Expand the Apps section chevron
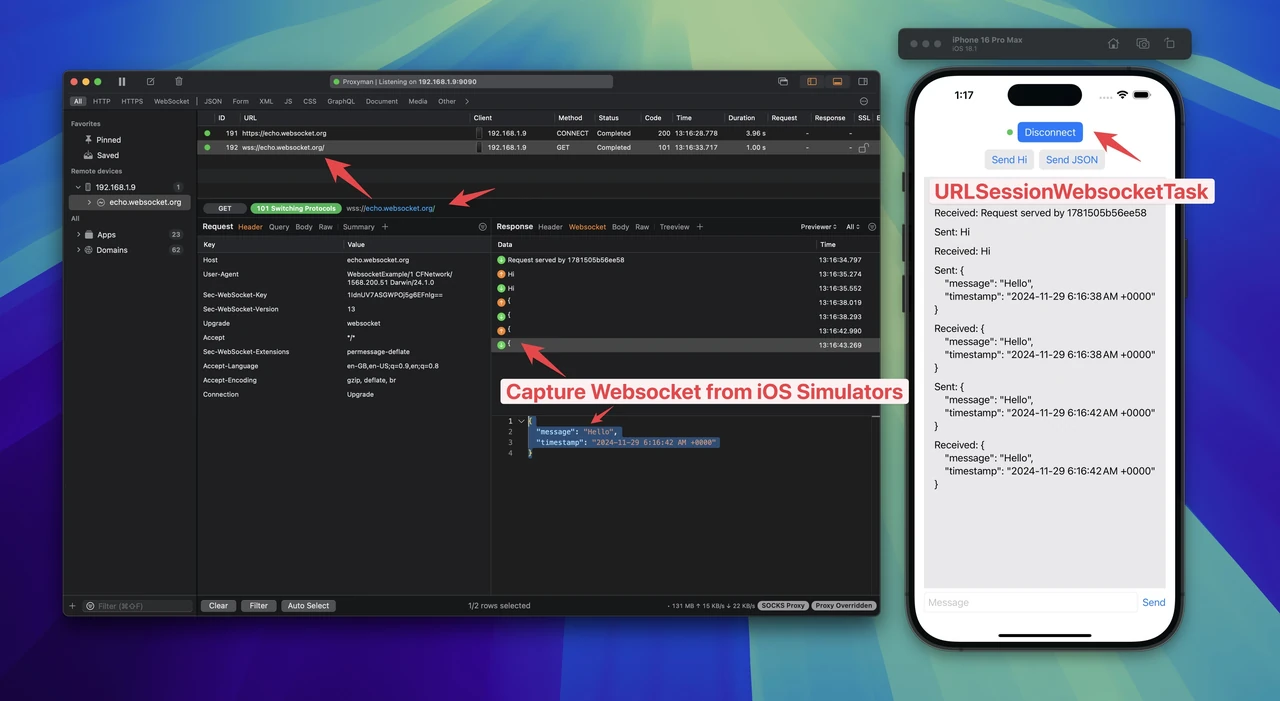Viewport: 1280px width, 701px height. pos(78,235)
